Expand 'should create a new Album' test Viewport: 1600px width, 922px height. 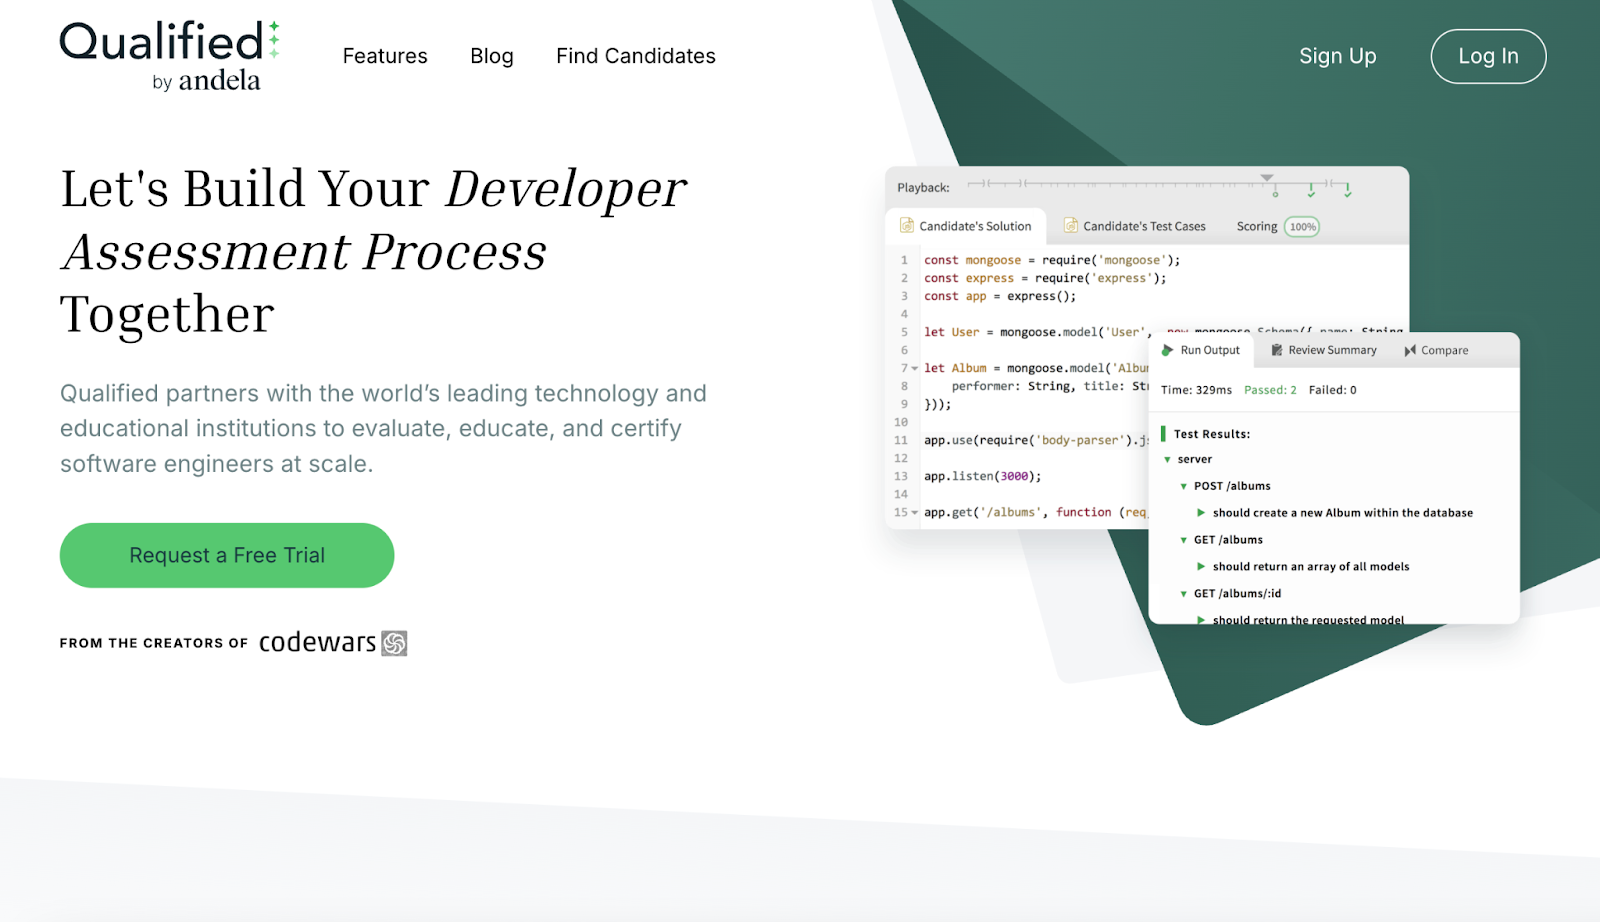[1201, 513]
